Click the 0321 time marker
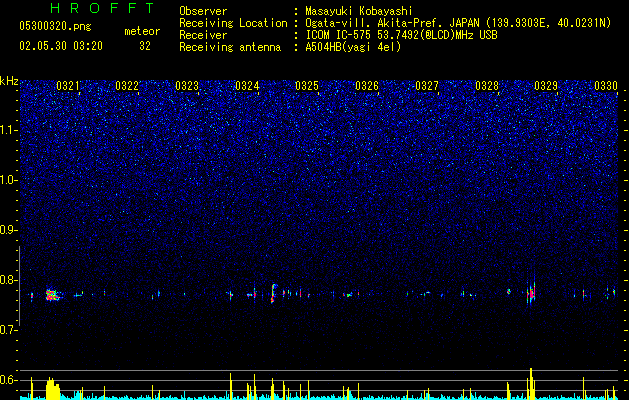 (68, 86)
